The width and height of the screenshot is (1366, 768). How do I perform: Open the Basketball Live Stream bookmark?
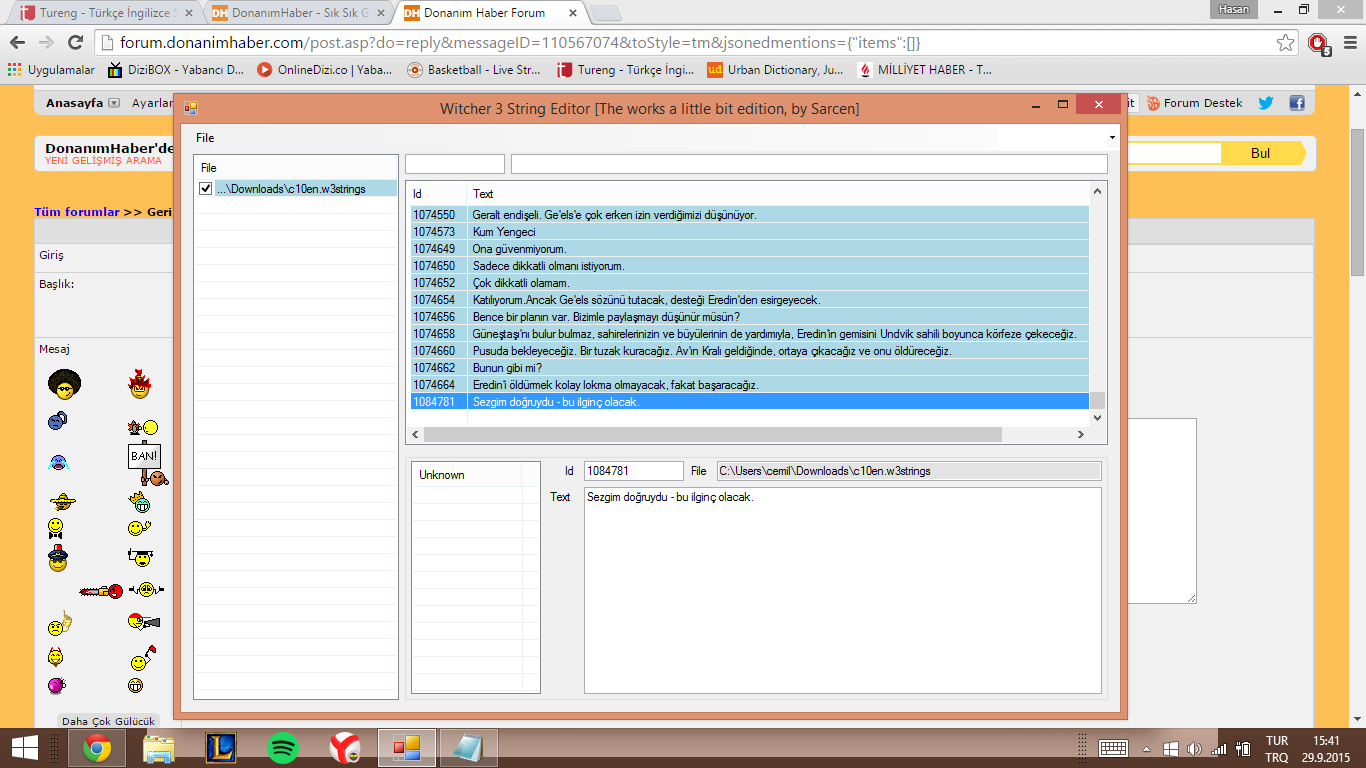(x=474, y=70)
